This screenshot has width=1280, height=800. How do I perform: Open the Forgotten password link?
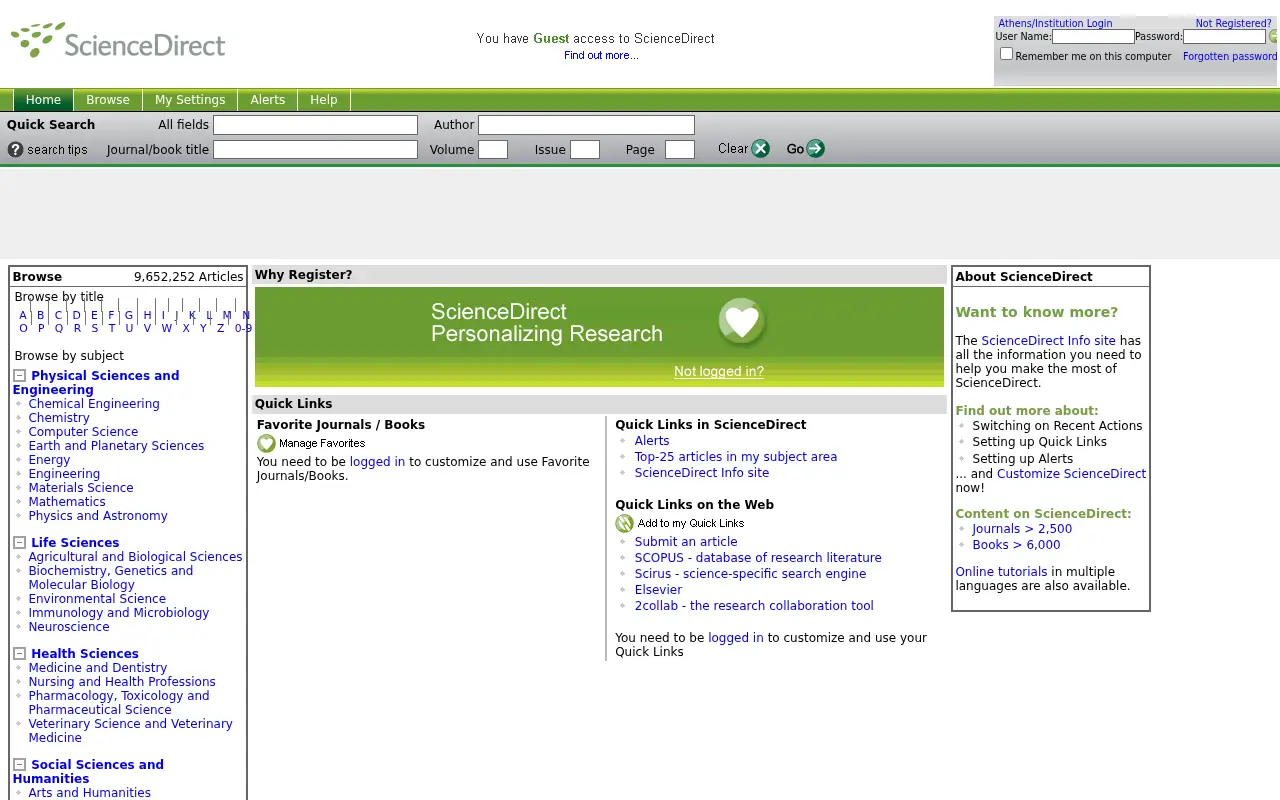(1230, 56)
